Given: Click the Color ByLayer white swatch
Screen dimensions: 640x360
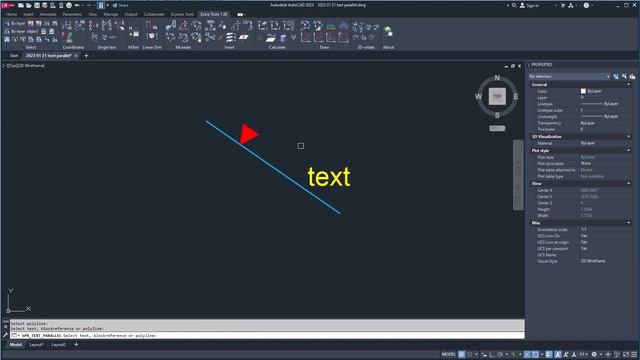Looking at the screenshot, I should pos(583,91).
